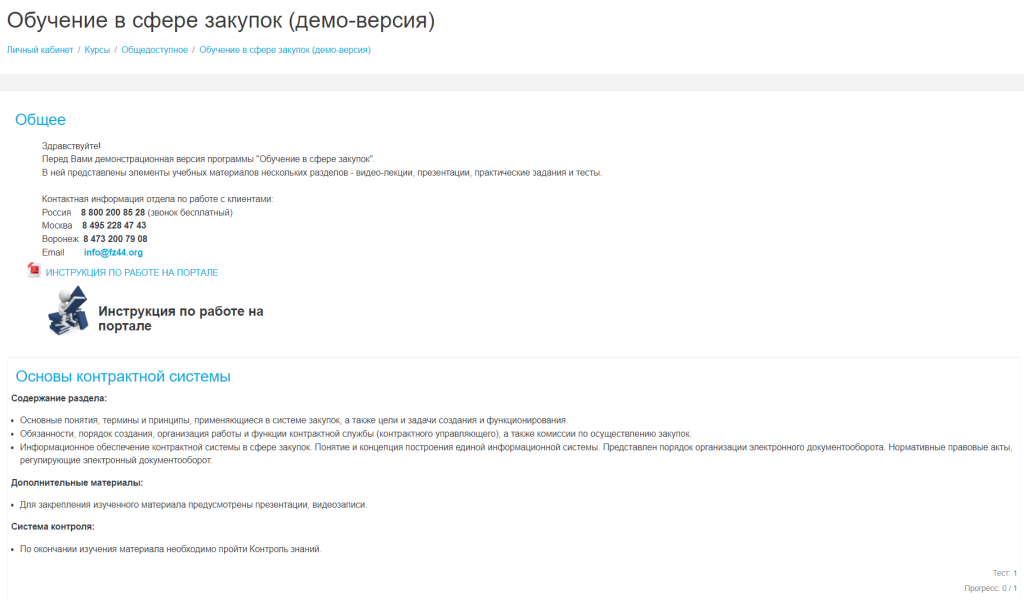Click the Russia phone number 8 800 200 85 28

(x=113, y=212)
